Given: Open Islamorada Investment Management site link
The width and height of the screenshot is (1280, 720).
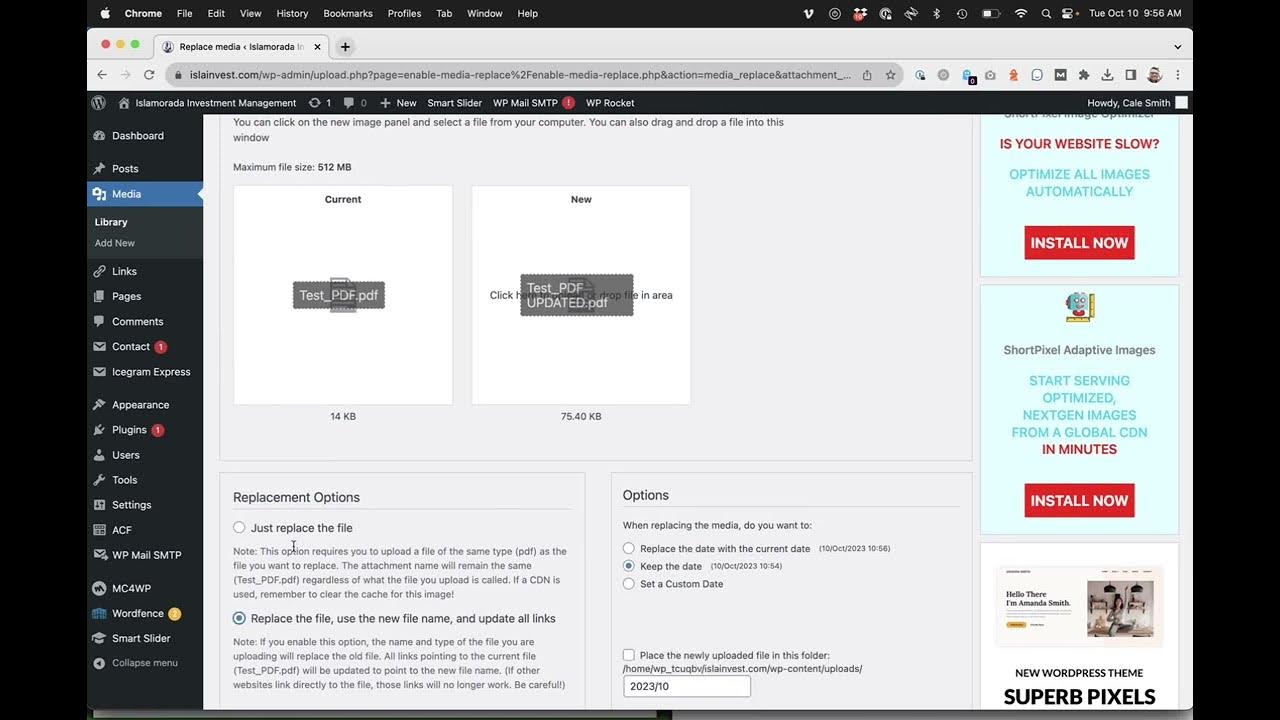Looking at the screenshot, I should [207, 103].
